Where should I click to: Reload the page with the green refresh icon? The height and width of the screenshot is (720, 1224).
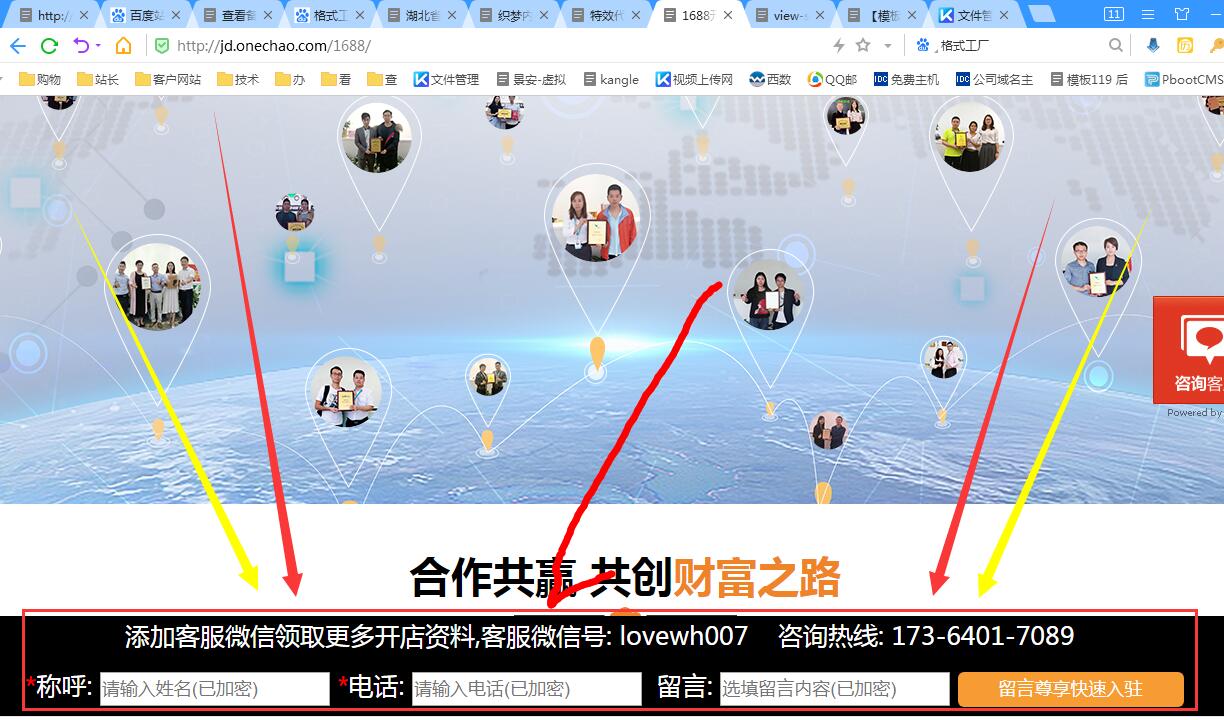click(x=49, y=46)
